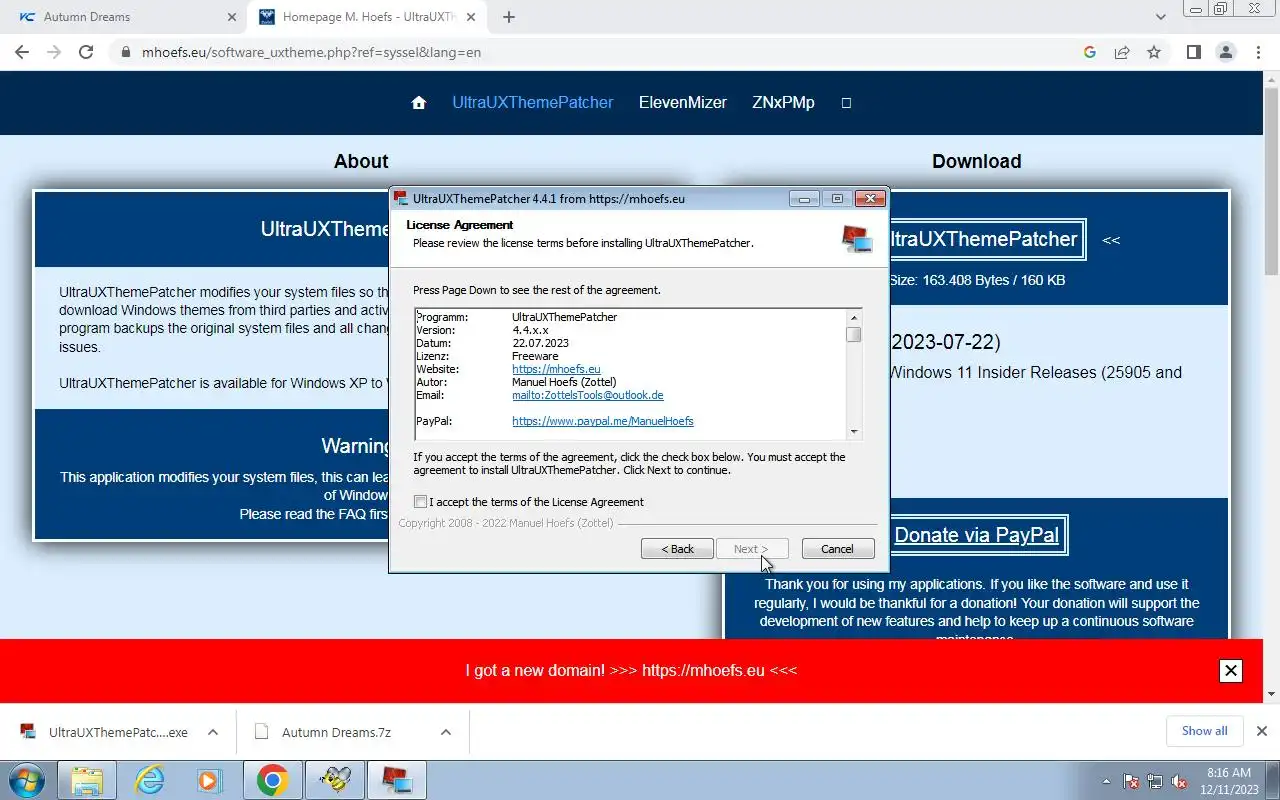Viewport: 1280px width, 800px height.
Task: Open the UltraUXThemePatcher nav menu item
Action: (532, 102)
